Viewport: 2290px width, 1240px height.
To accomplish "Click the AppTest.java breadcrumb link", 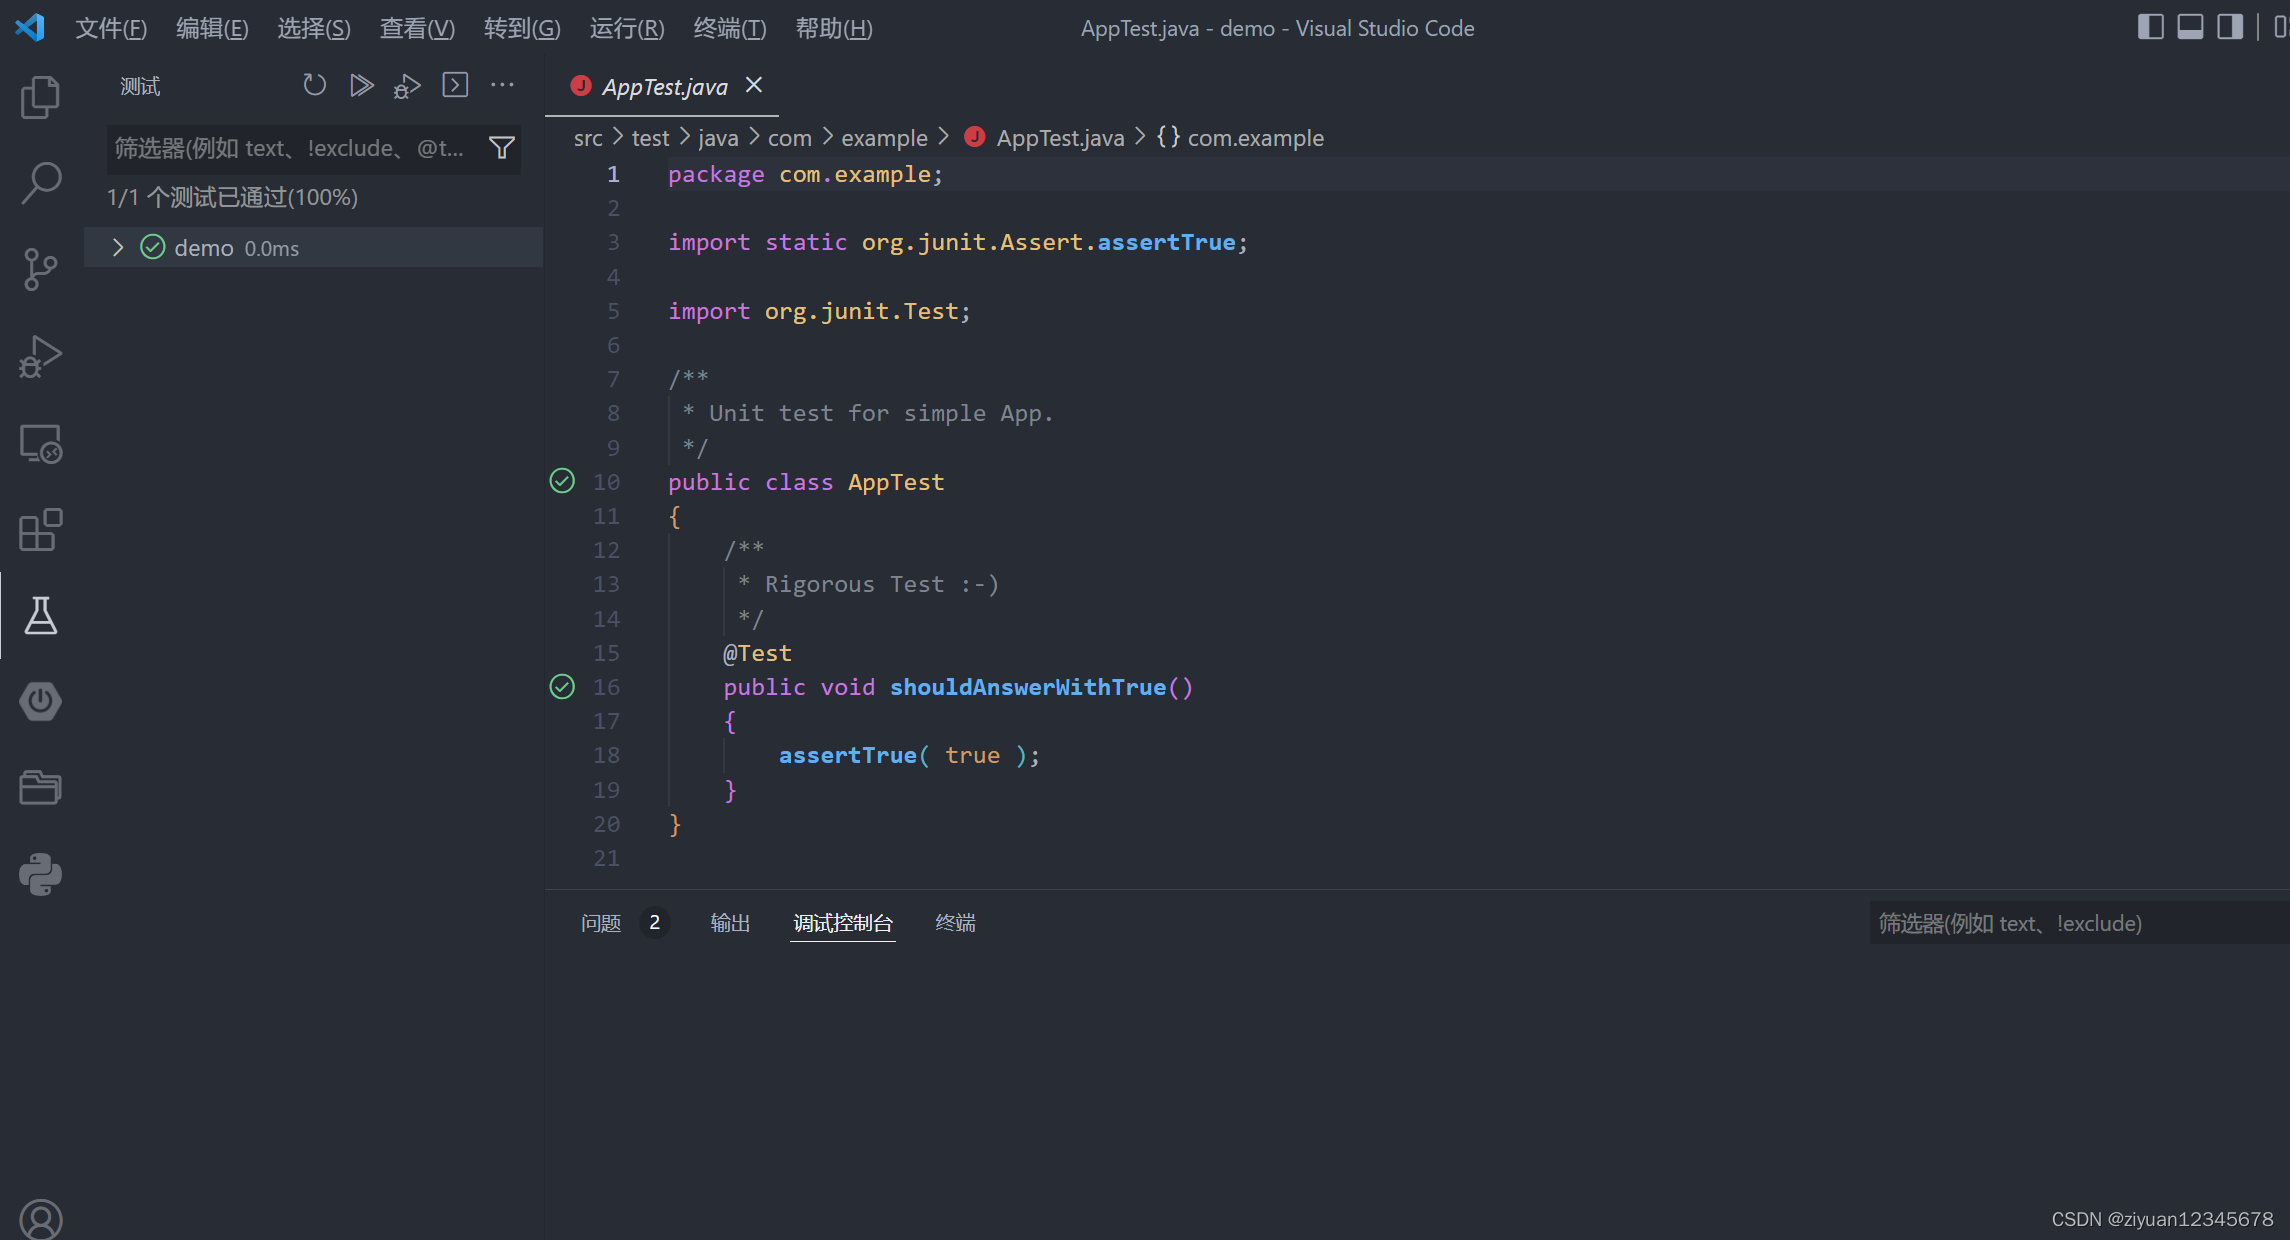I will pos(1059,137).
